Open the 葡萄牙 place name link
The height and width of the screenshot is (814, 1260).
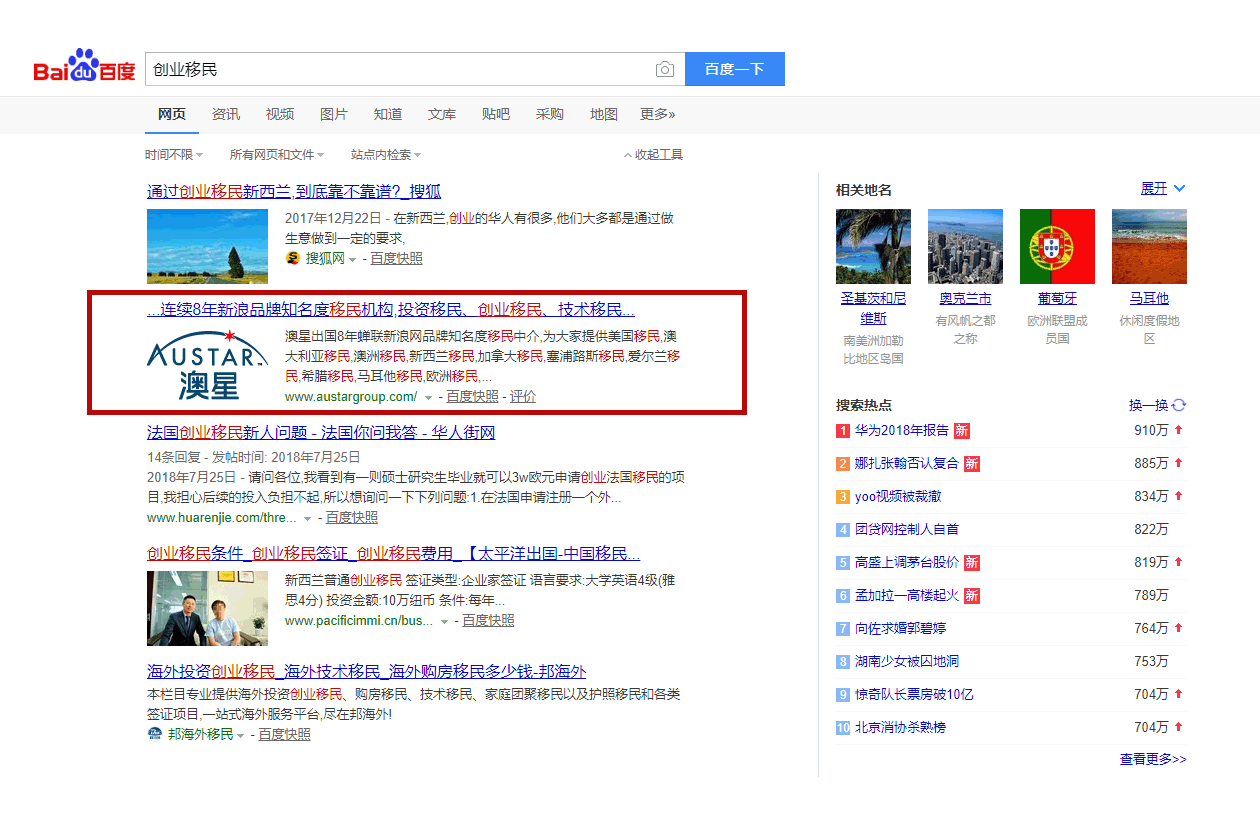pos(1057,298)
